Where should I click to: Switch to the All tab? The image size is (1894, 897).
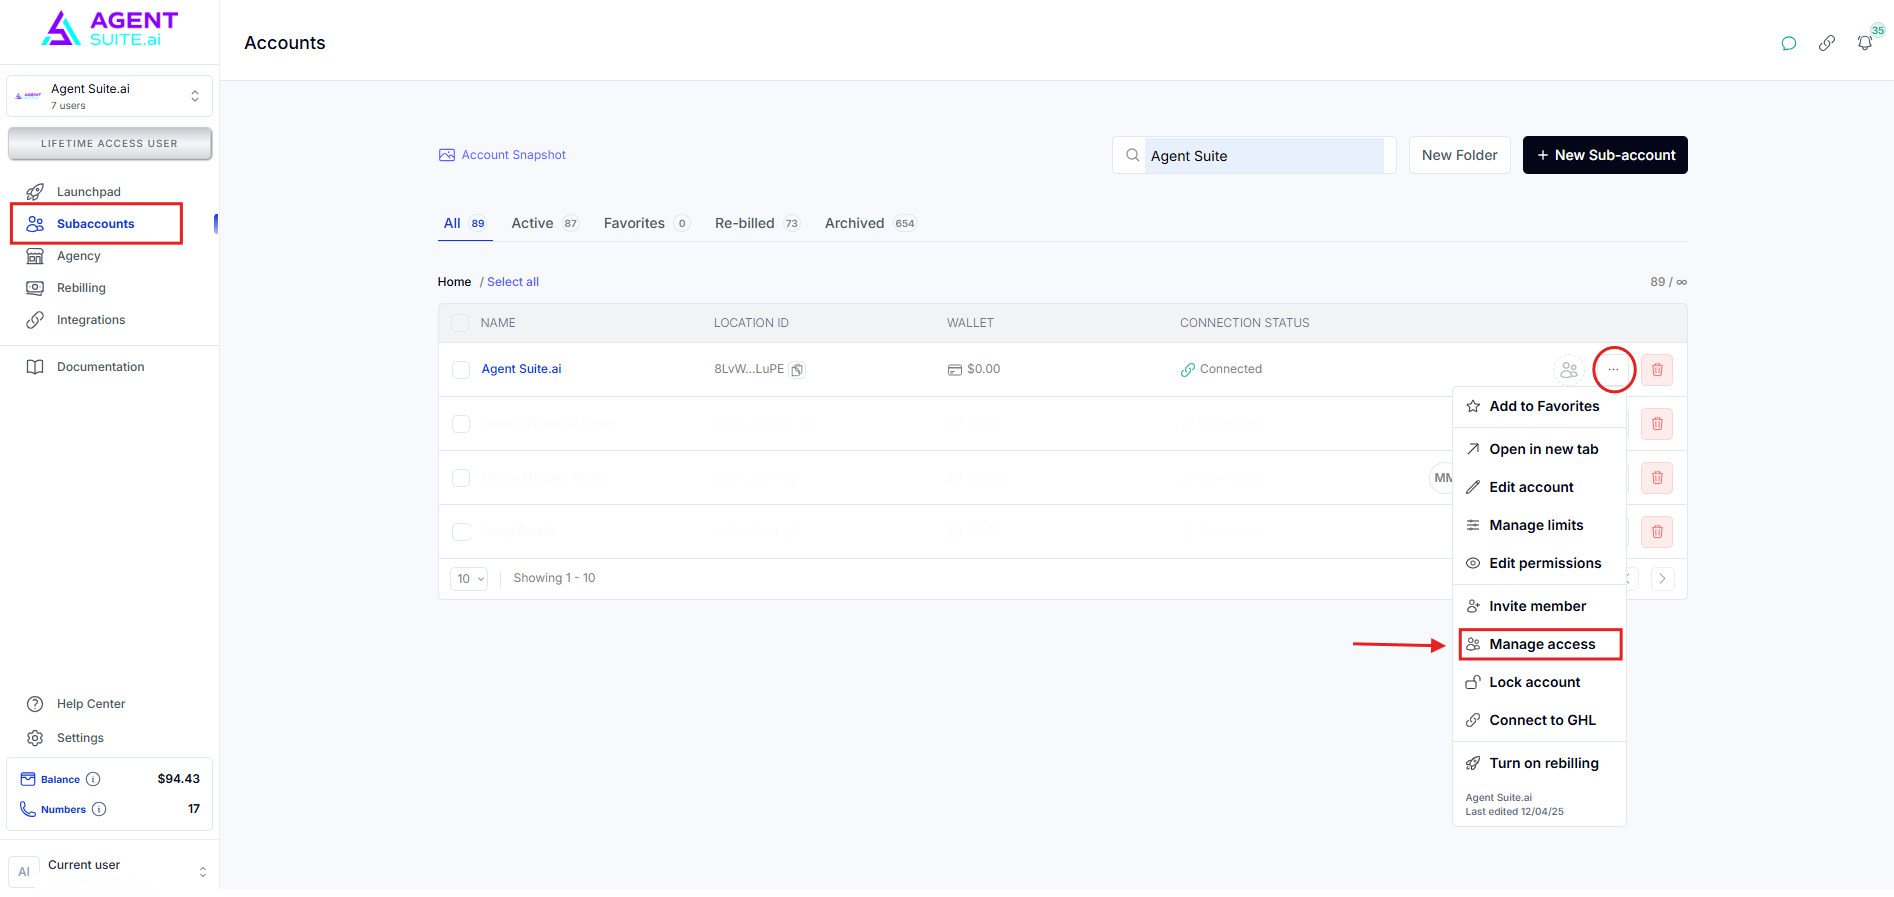[465, 223]
